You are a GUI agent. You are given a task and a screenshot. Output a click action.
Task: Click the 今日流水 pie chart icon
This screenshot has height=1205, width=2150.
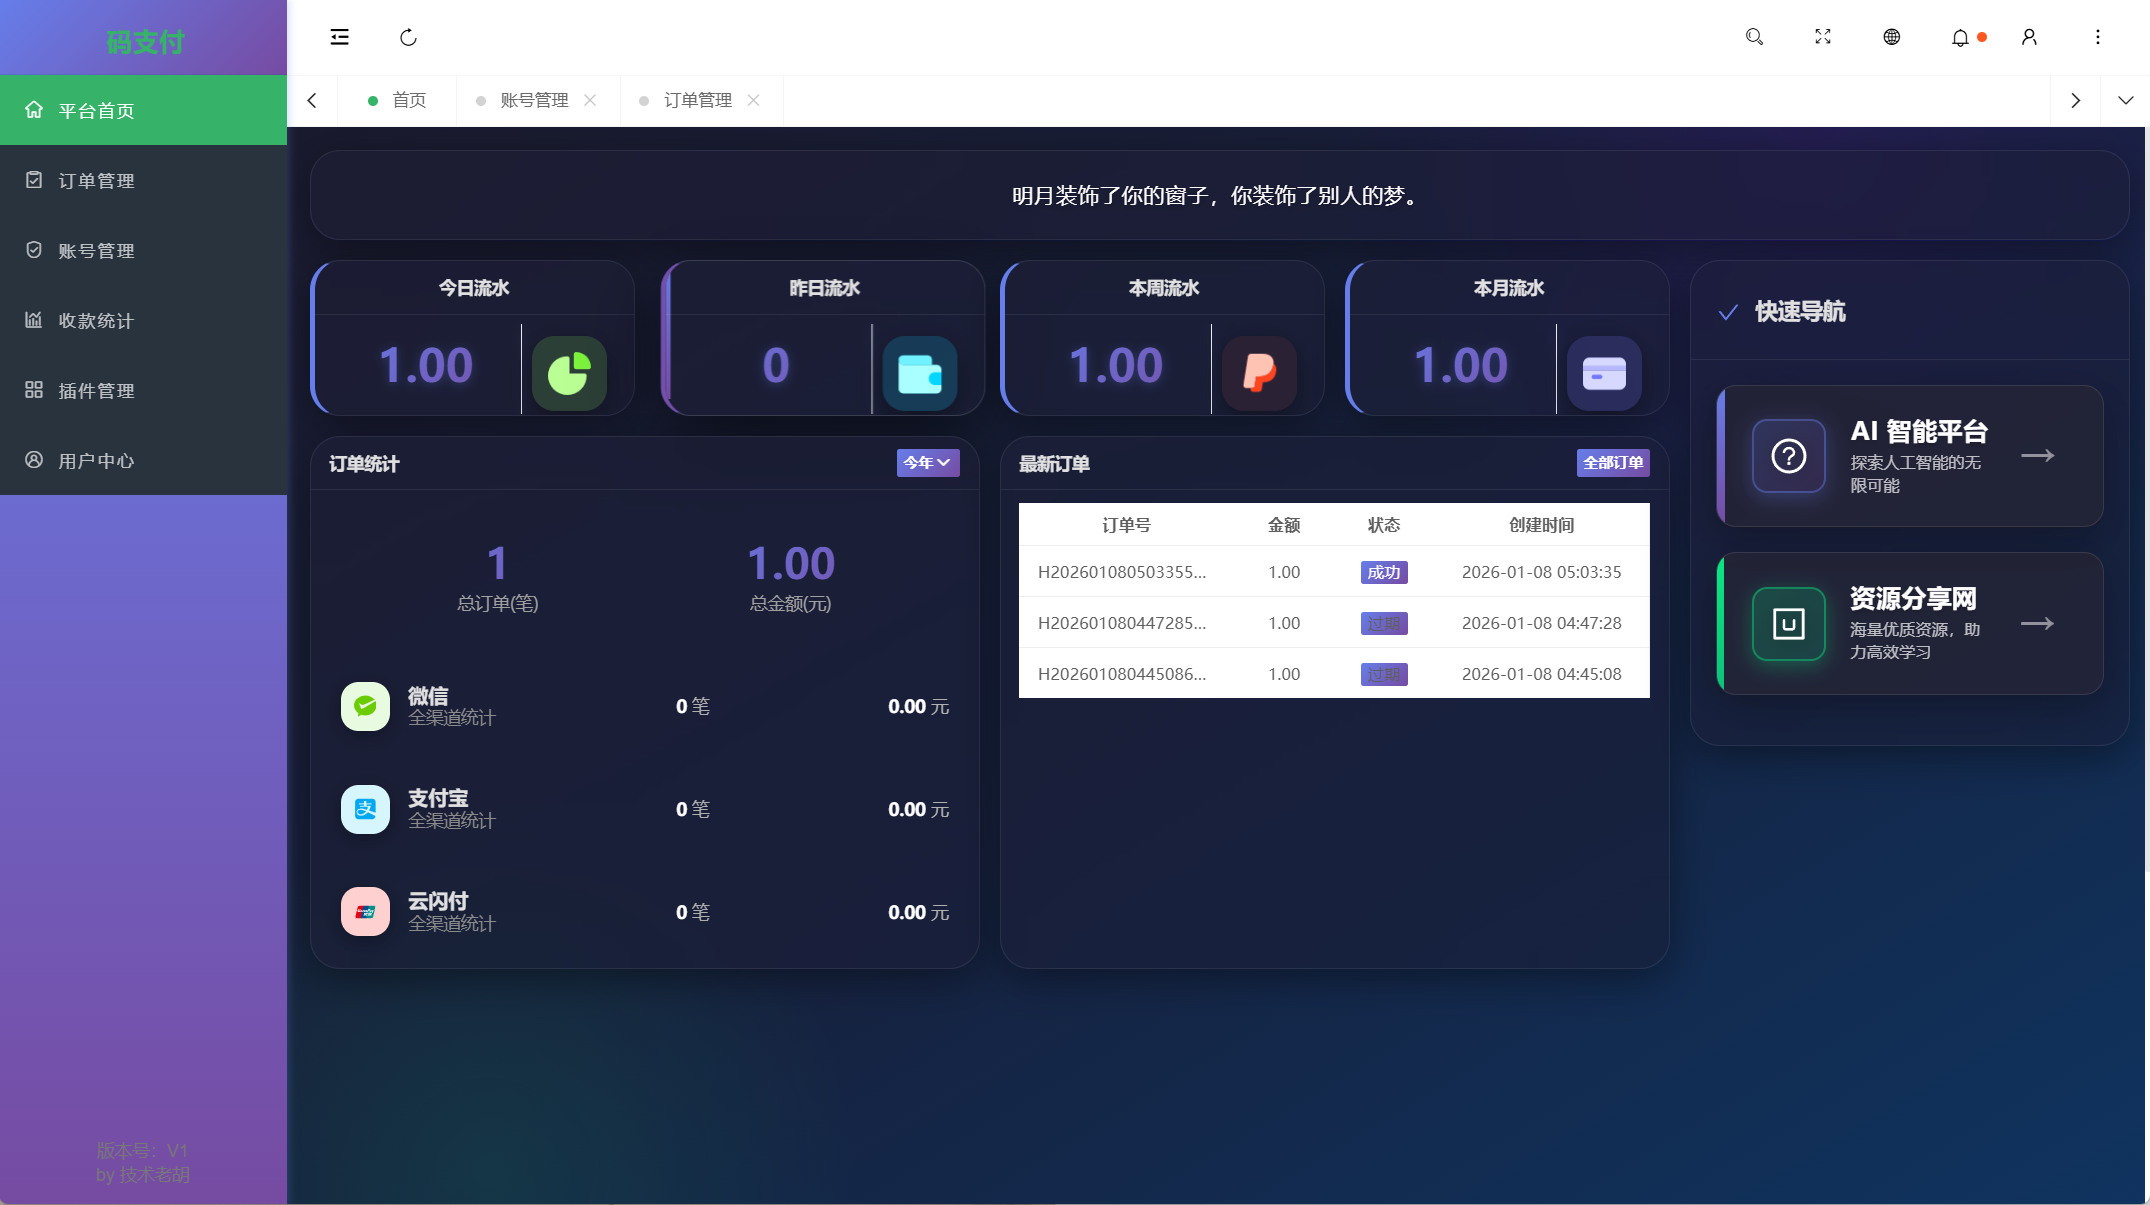pyautogui.click(x=569, y=373)
